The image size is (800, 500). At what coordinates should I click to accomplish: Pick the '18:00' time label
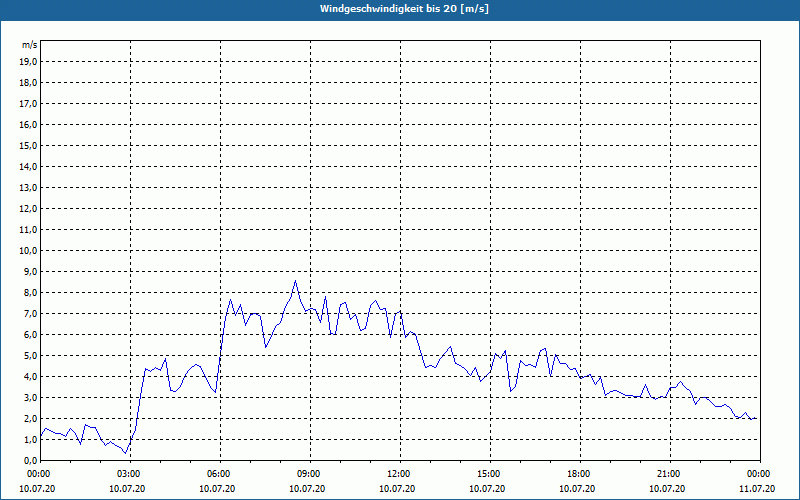pos(580,474)
